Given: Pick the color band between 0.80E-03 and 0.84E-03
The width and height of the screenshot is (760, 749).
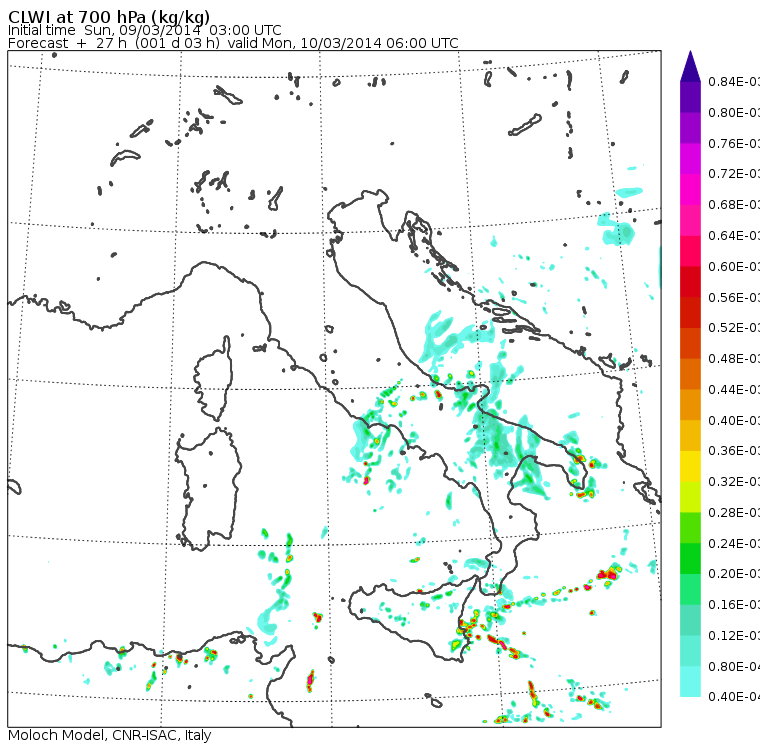Looking at the screenshot, I should coord(690,97).
